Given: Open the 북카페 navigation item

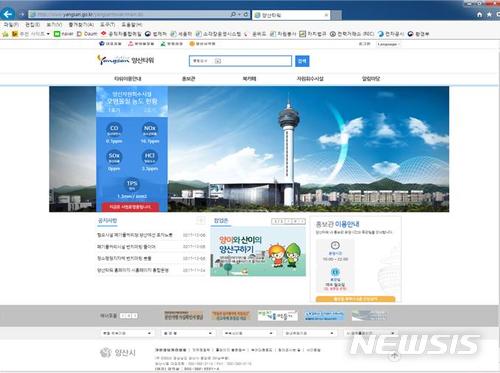Looking at the screenshot, I should [x=249, y=79].
